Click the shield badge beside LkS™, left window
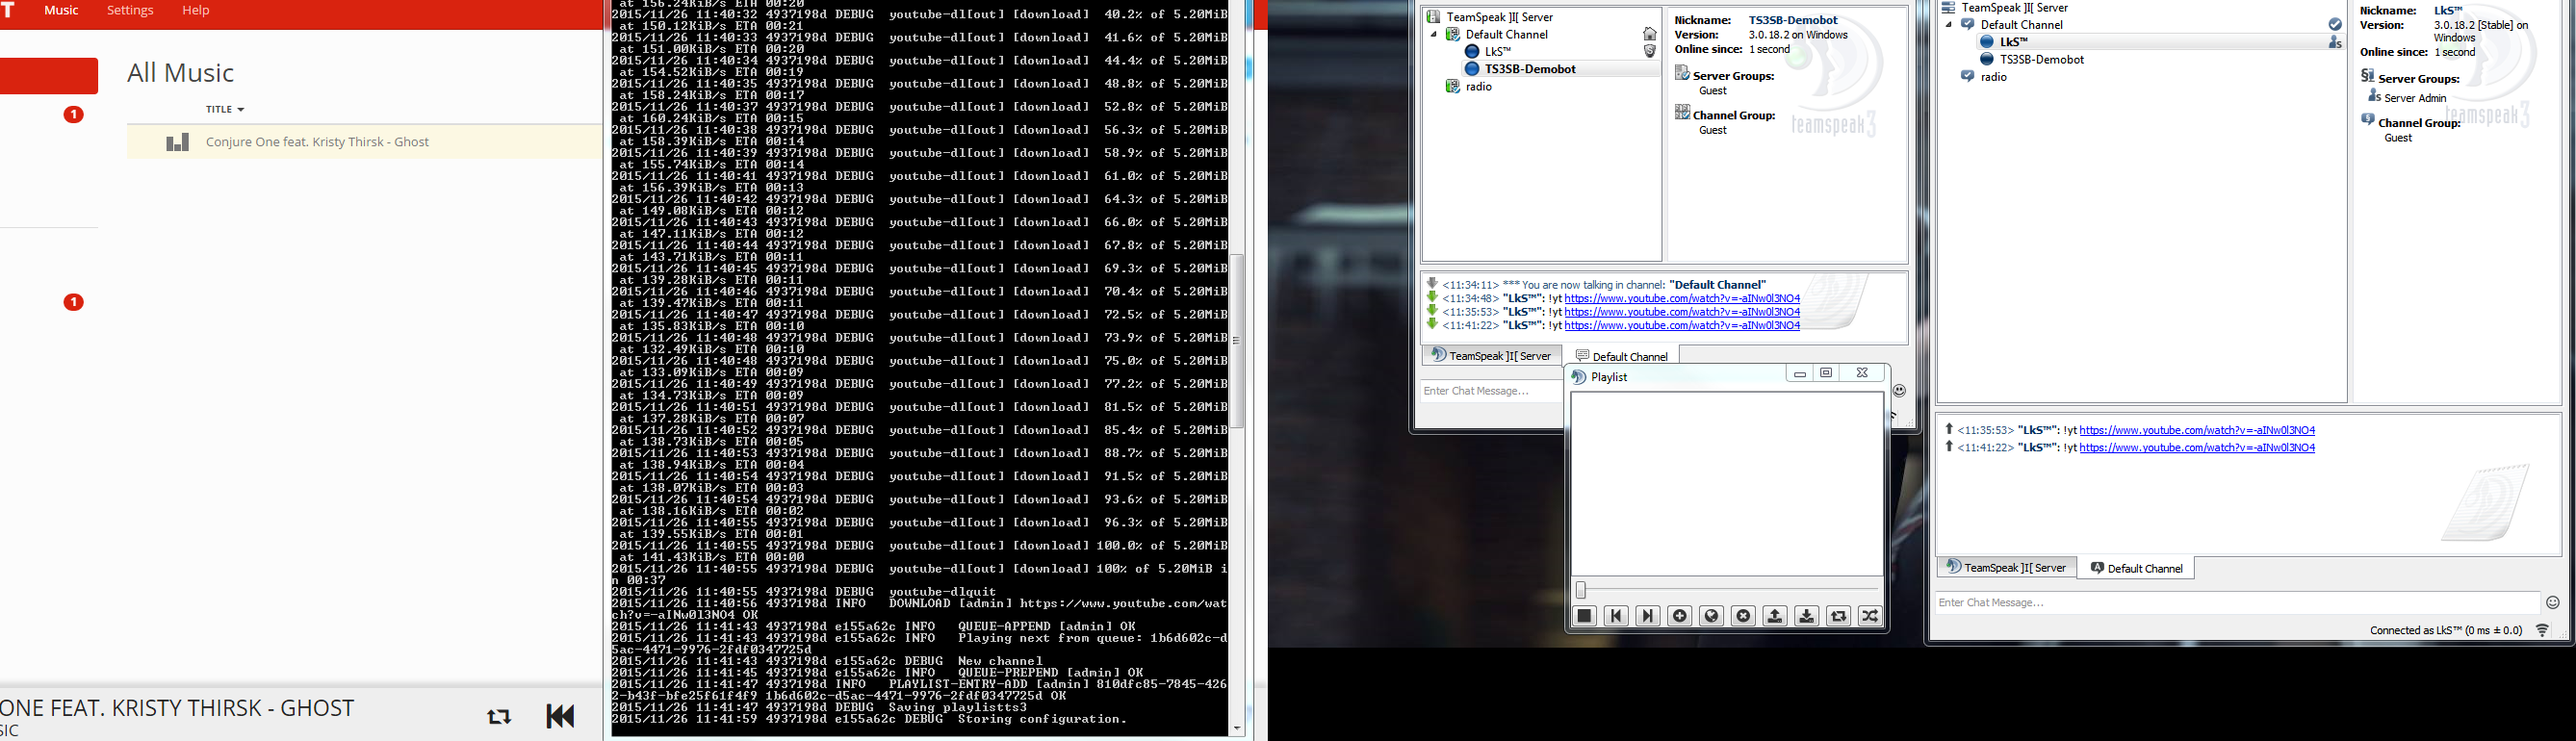 pos(1649,52)
